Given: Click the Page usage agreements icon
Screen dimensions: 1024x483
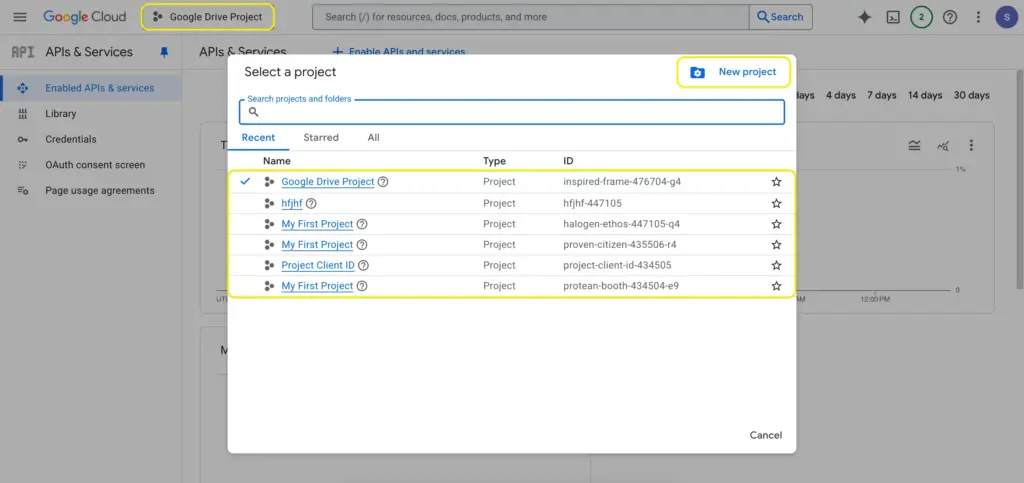Looking at the screenshot, I should 23,191.
